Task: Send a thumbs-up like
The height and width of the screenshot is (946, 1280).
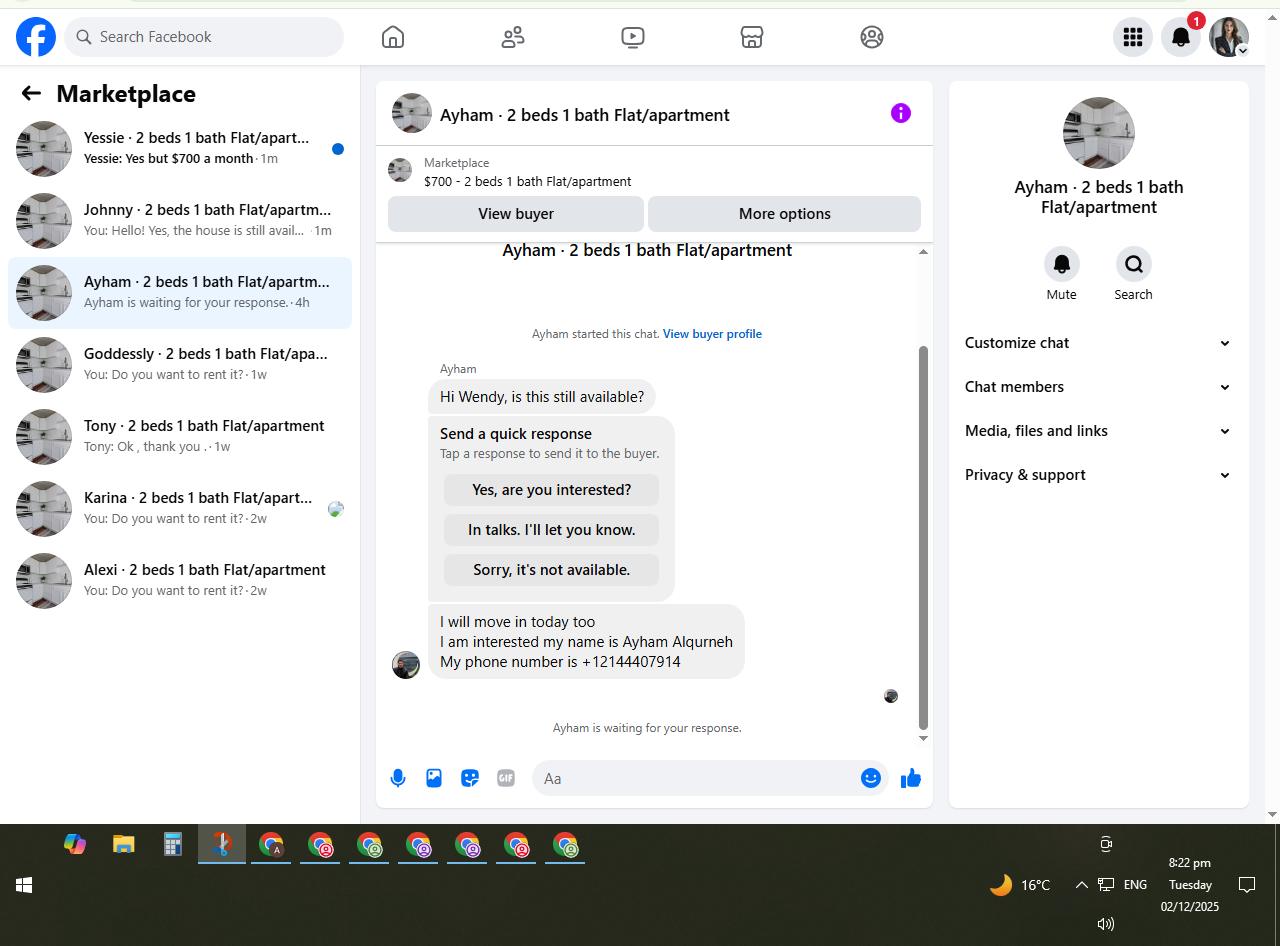Action: 910,778
